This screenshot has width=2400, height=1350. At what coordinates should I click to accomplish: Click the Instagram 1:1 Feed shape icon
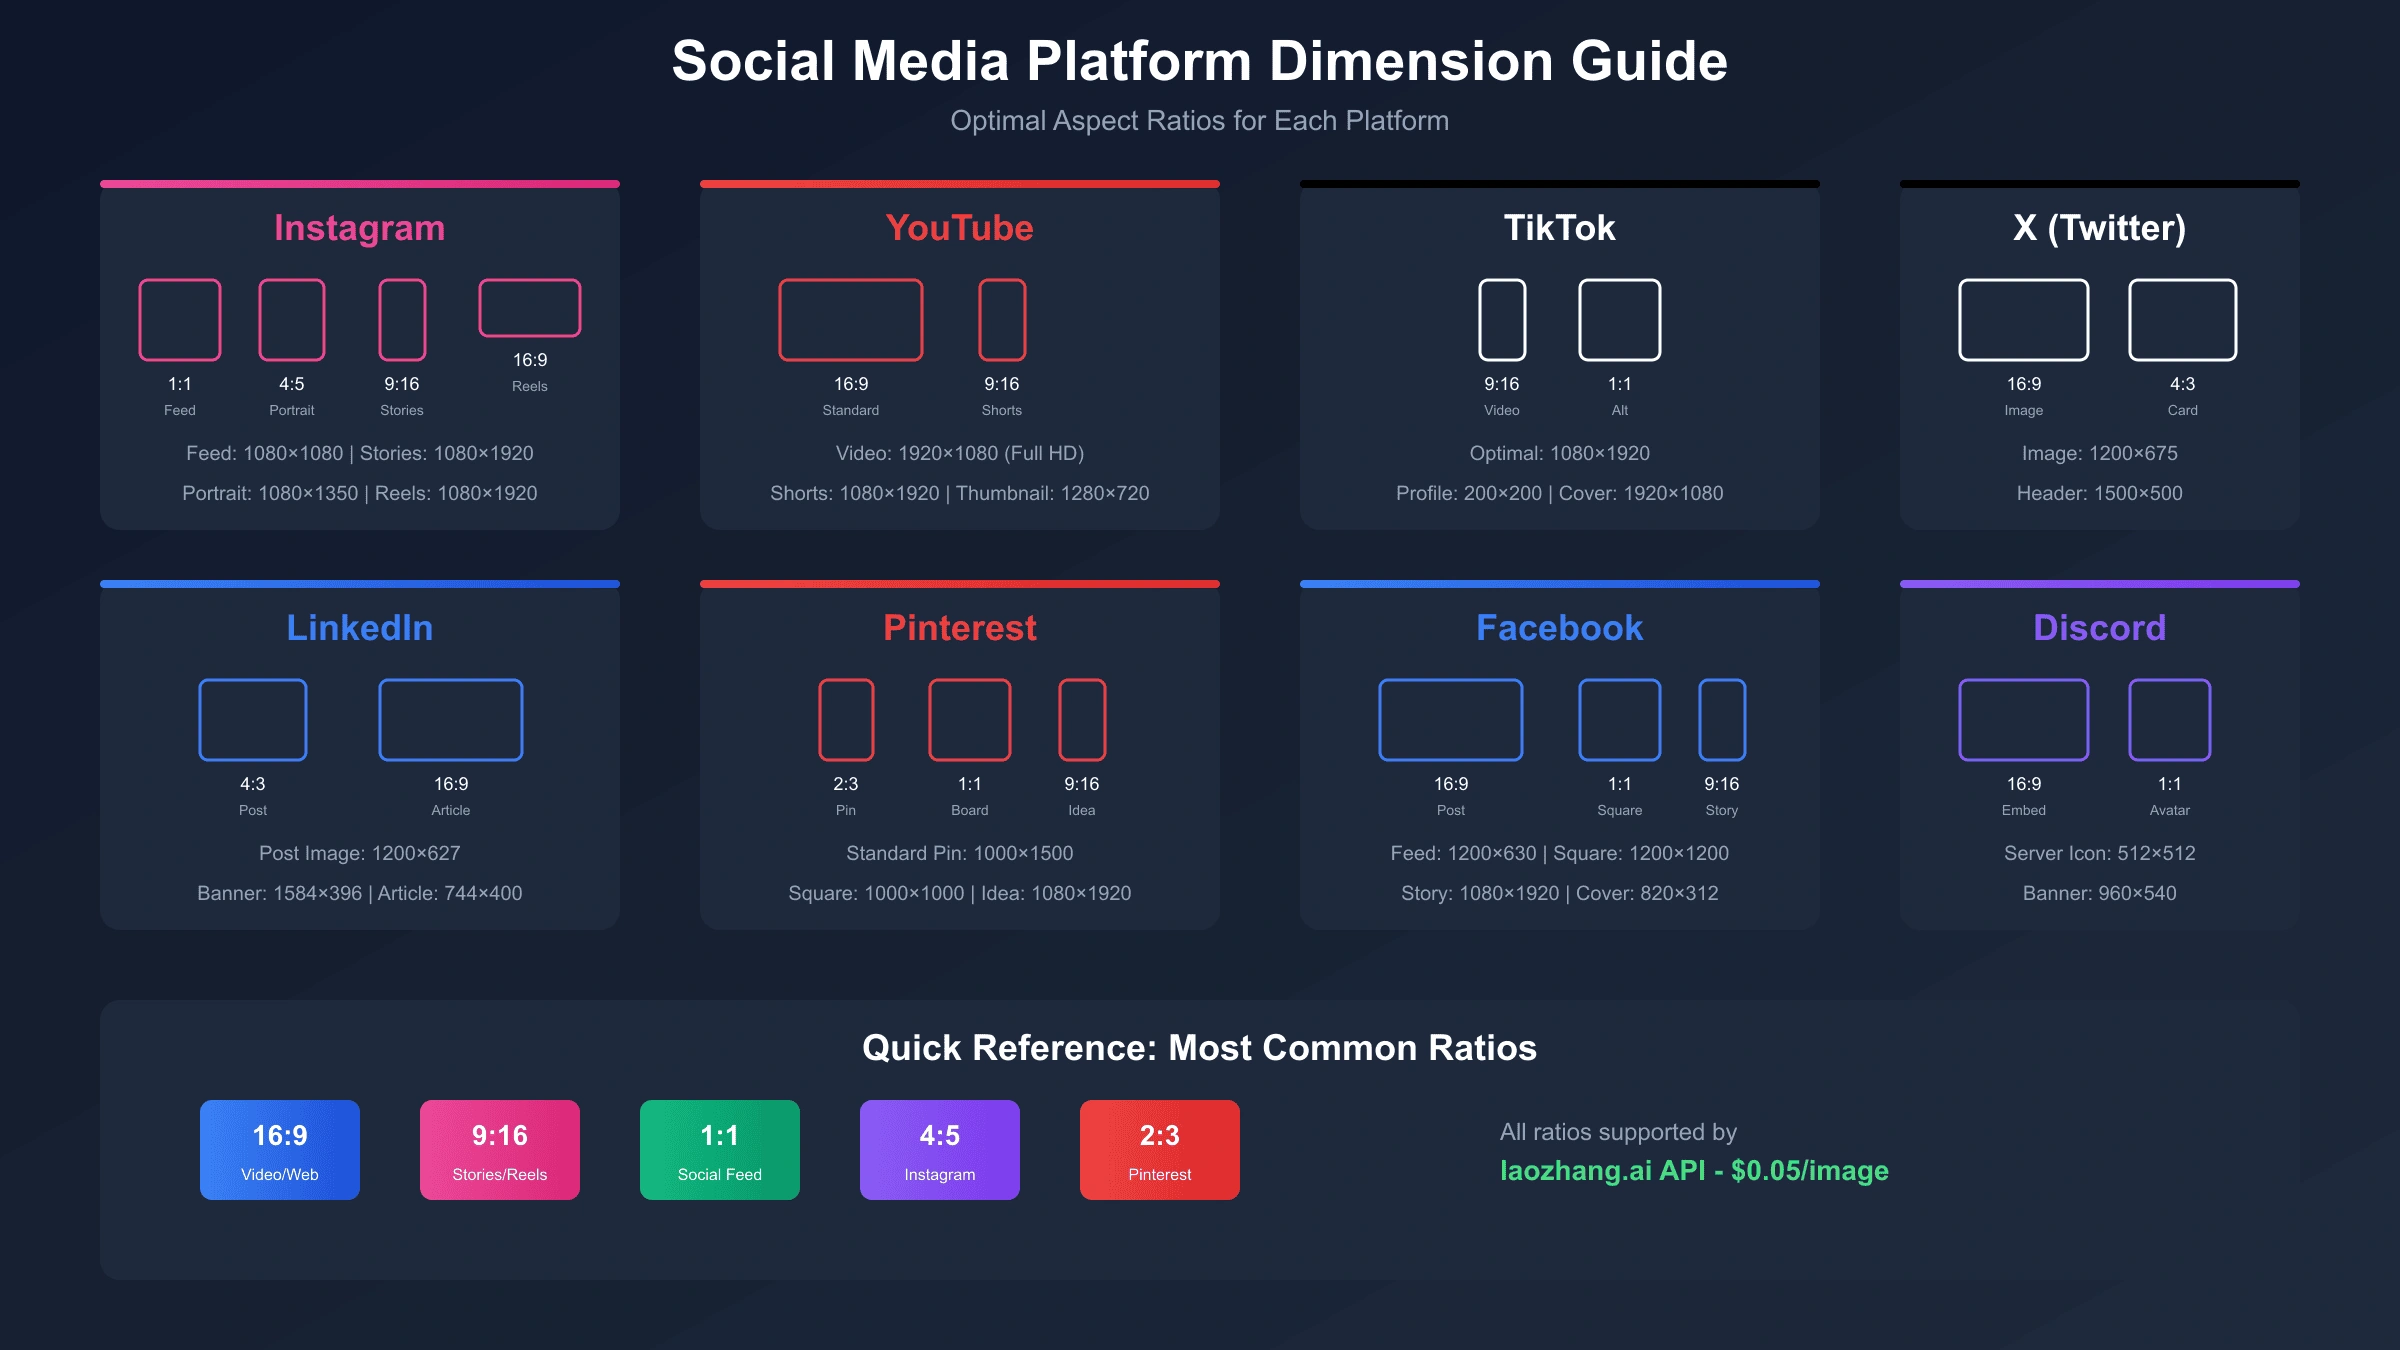click(180, 320)
